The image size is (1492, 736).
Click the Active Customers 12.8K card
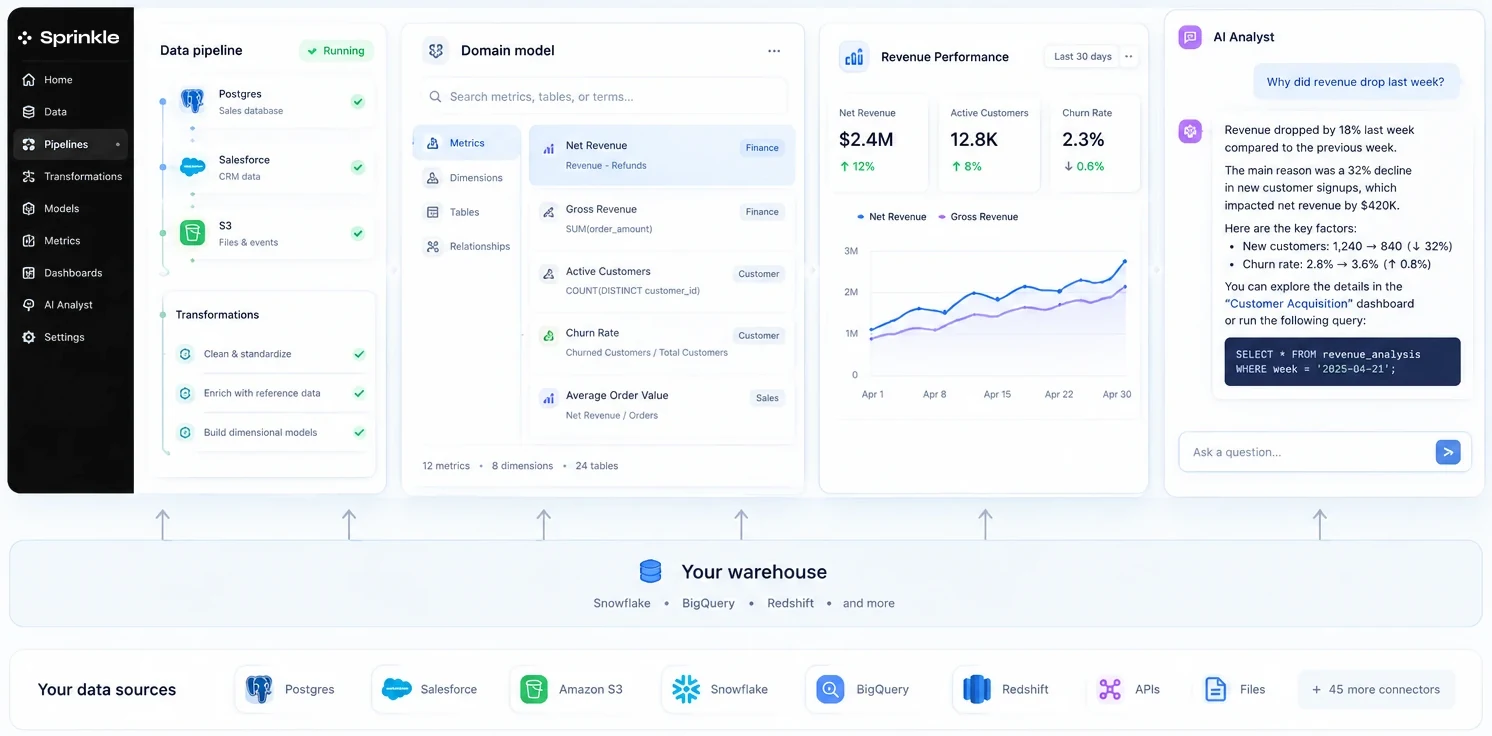pos(990,143)
